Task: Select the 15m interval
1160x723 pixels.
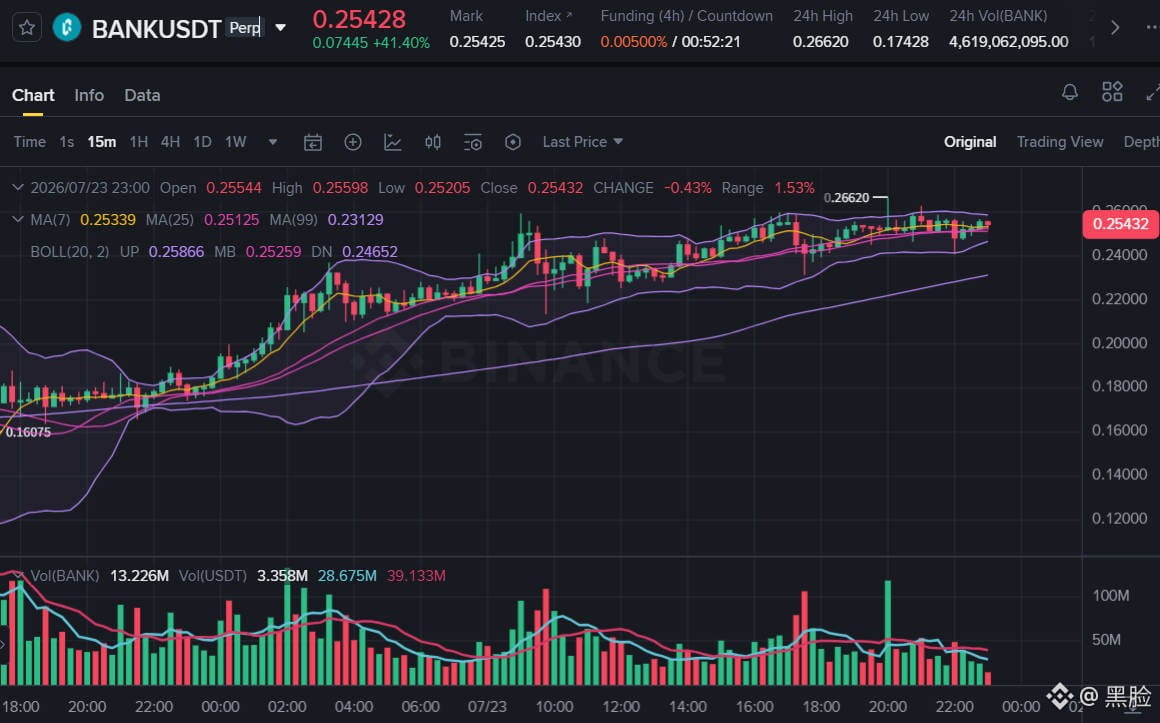Action: [101, 142]
